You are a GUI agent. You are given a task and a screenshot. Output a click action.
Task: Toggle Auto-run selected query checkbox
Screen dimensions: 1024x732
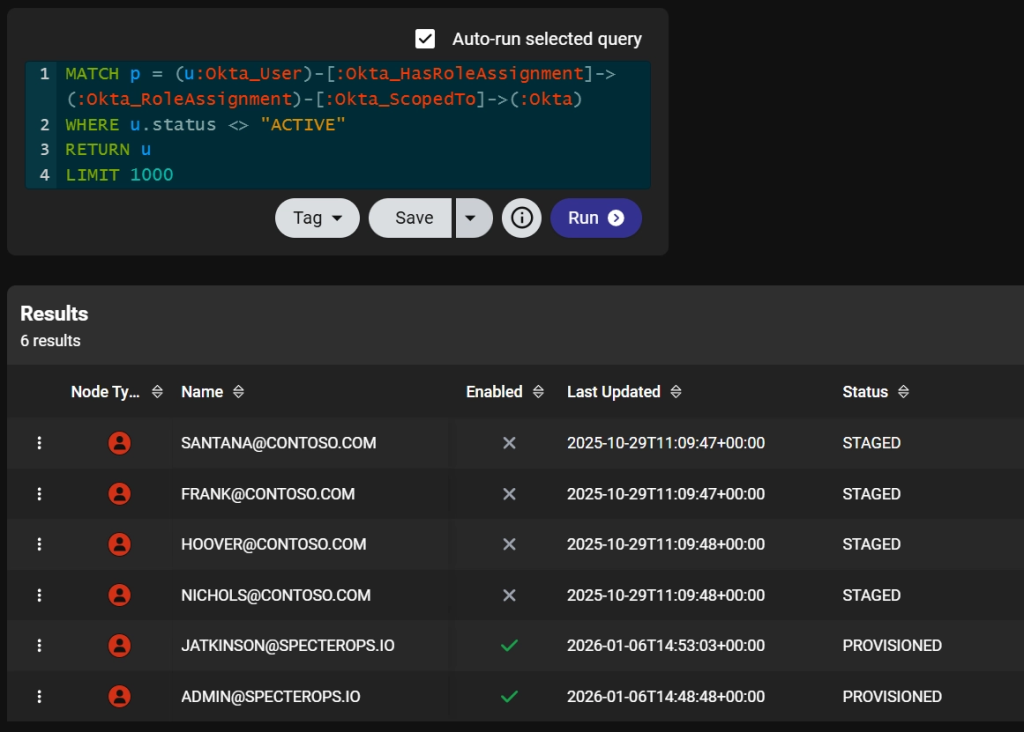(x=425, y=39)
